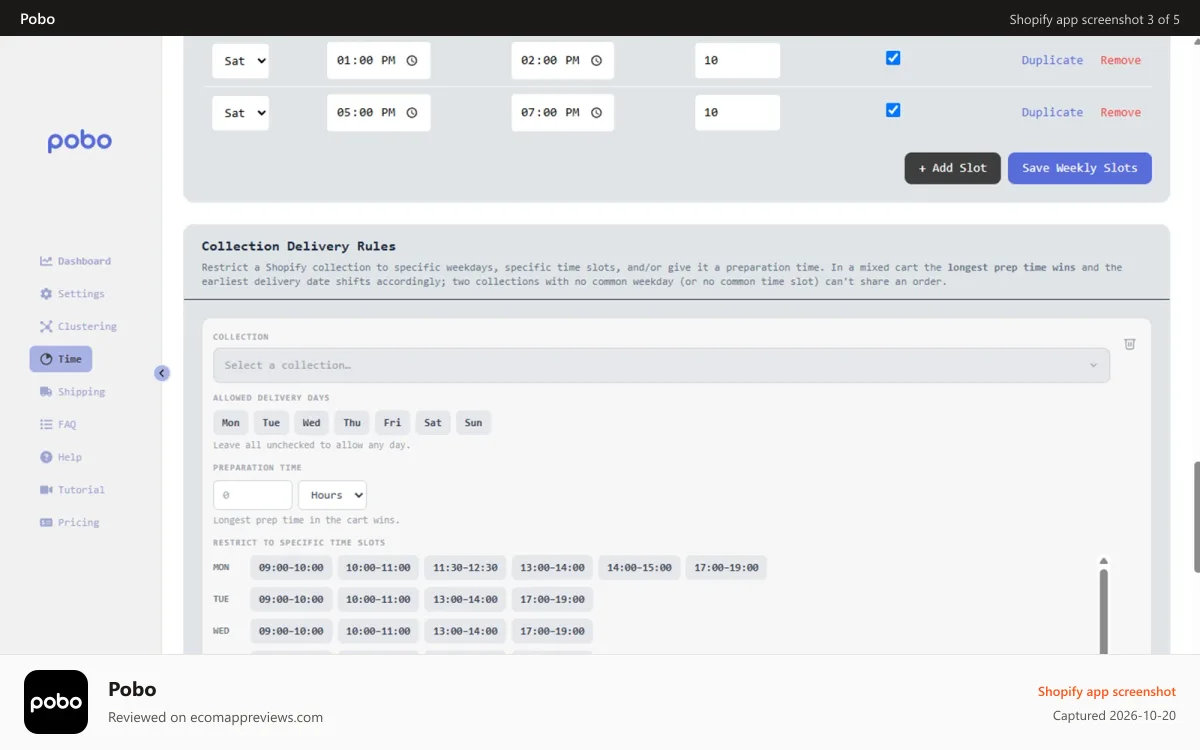Viewport: 1200px width, 750px height.
Task: Open the Select a collection dropdown
Action: pyautogui.click(x=661, y=365)
